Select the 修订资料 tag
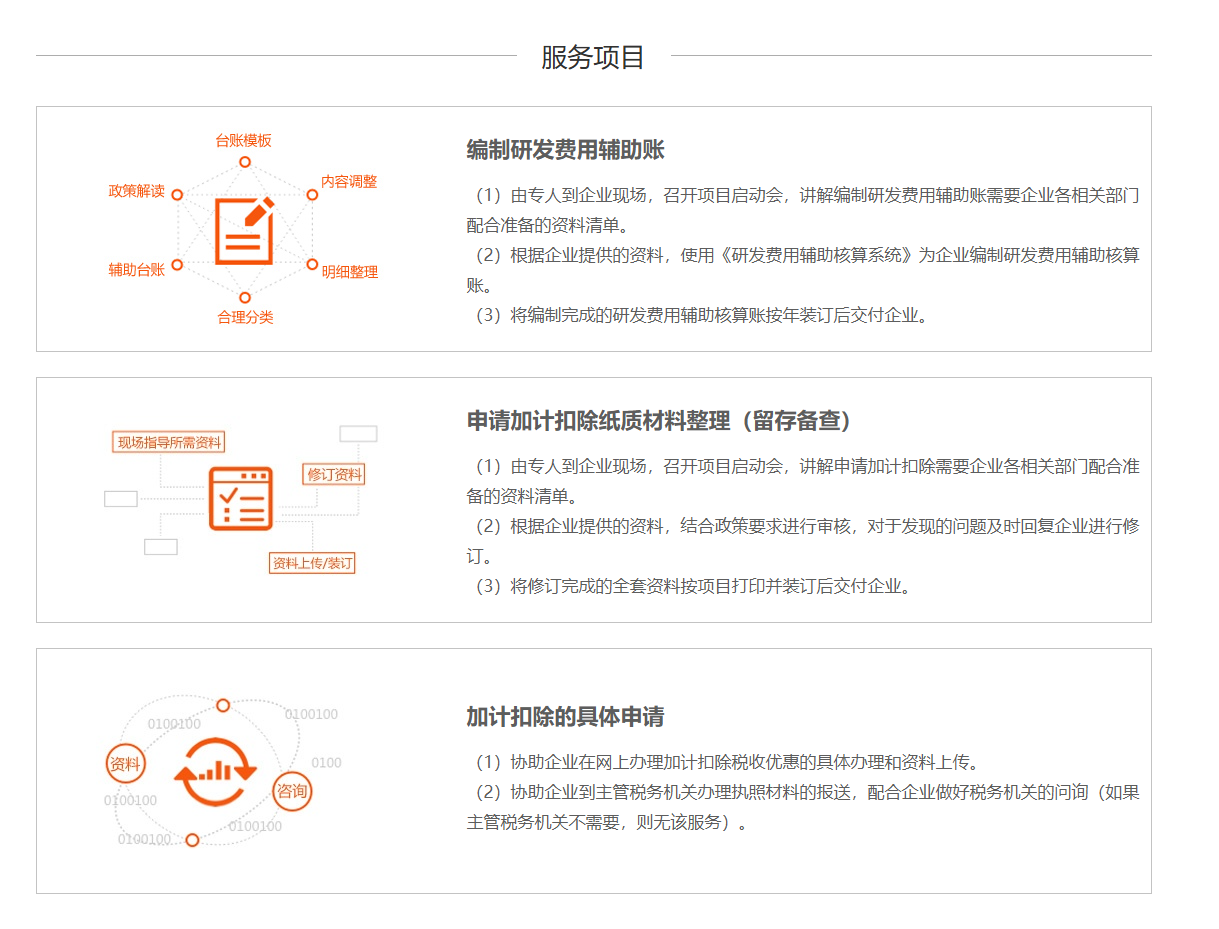The width and height of the screenshot is (1219, 929). point(334,474)
